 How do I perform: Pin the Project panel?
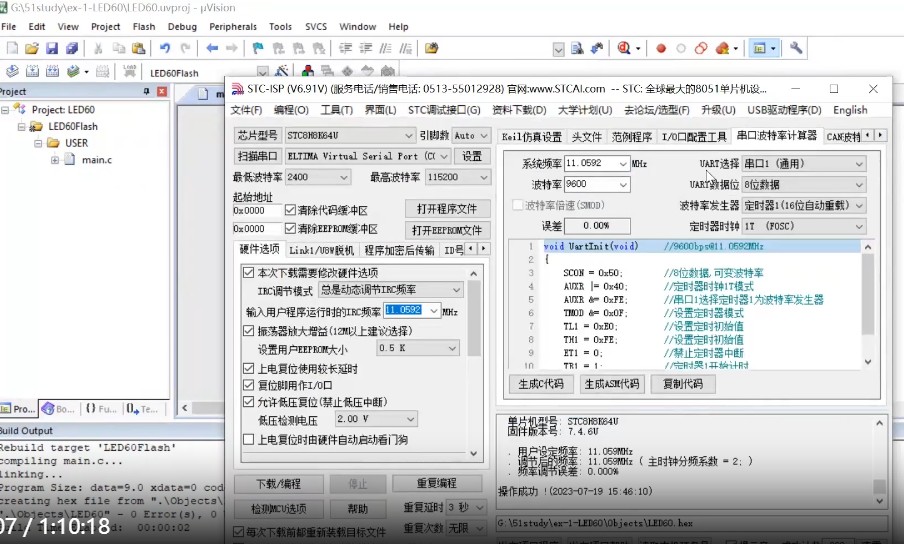(x=146, y=91)
